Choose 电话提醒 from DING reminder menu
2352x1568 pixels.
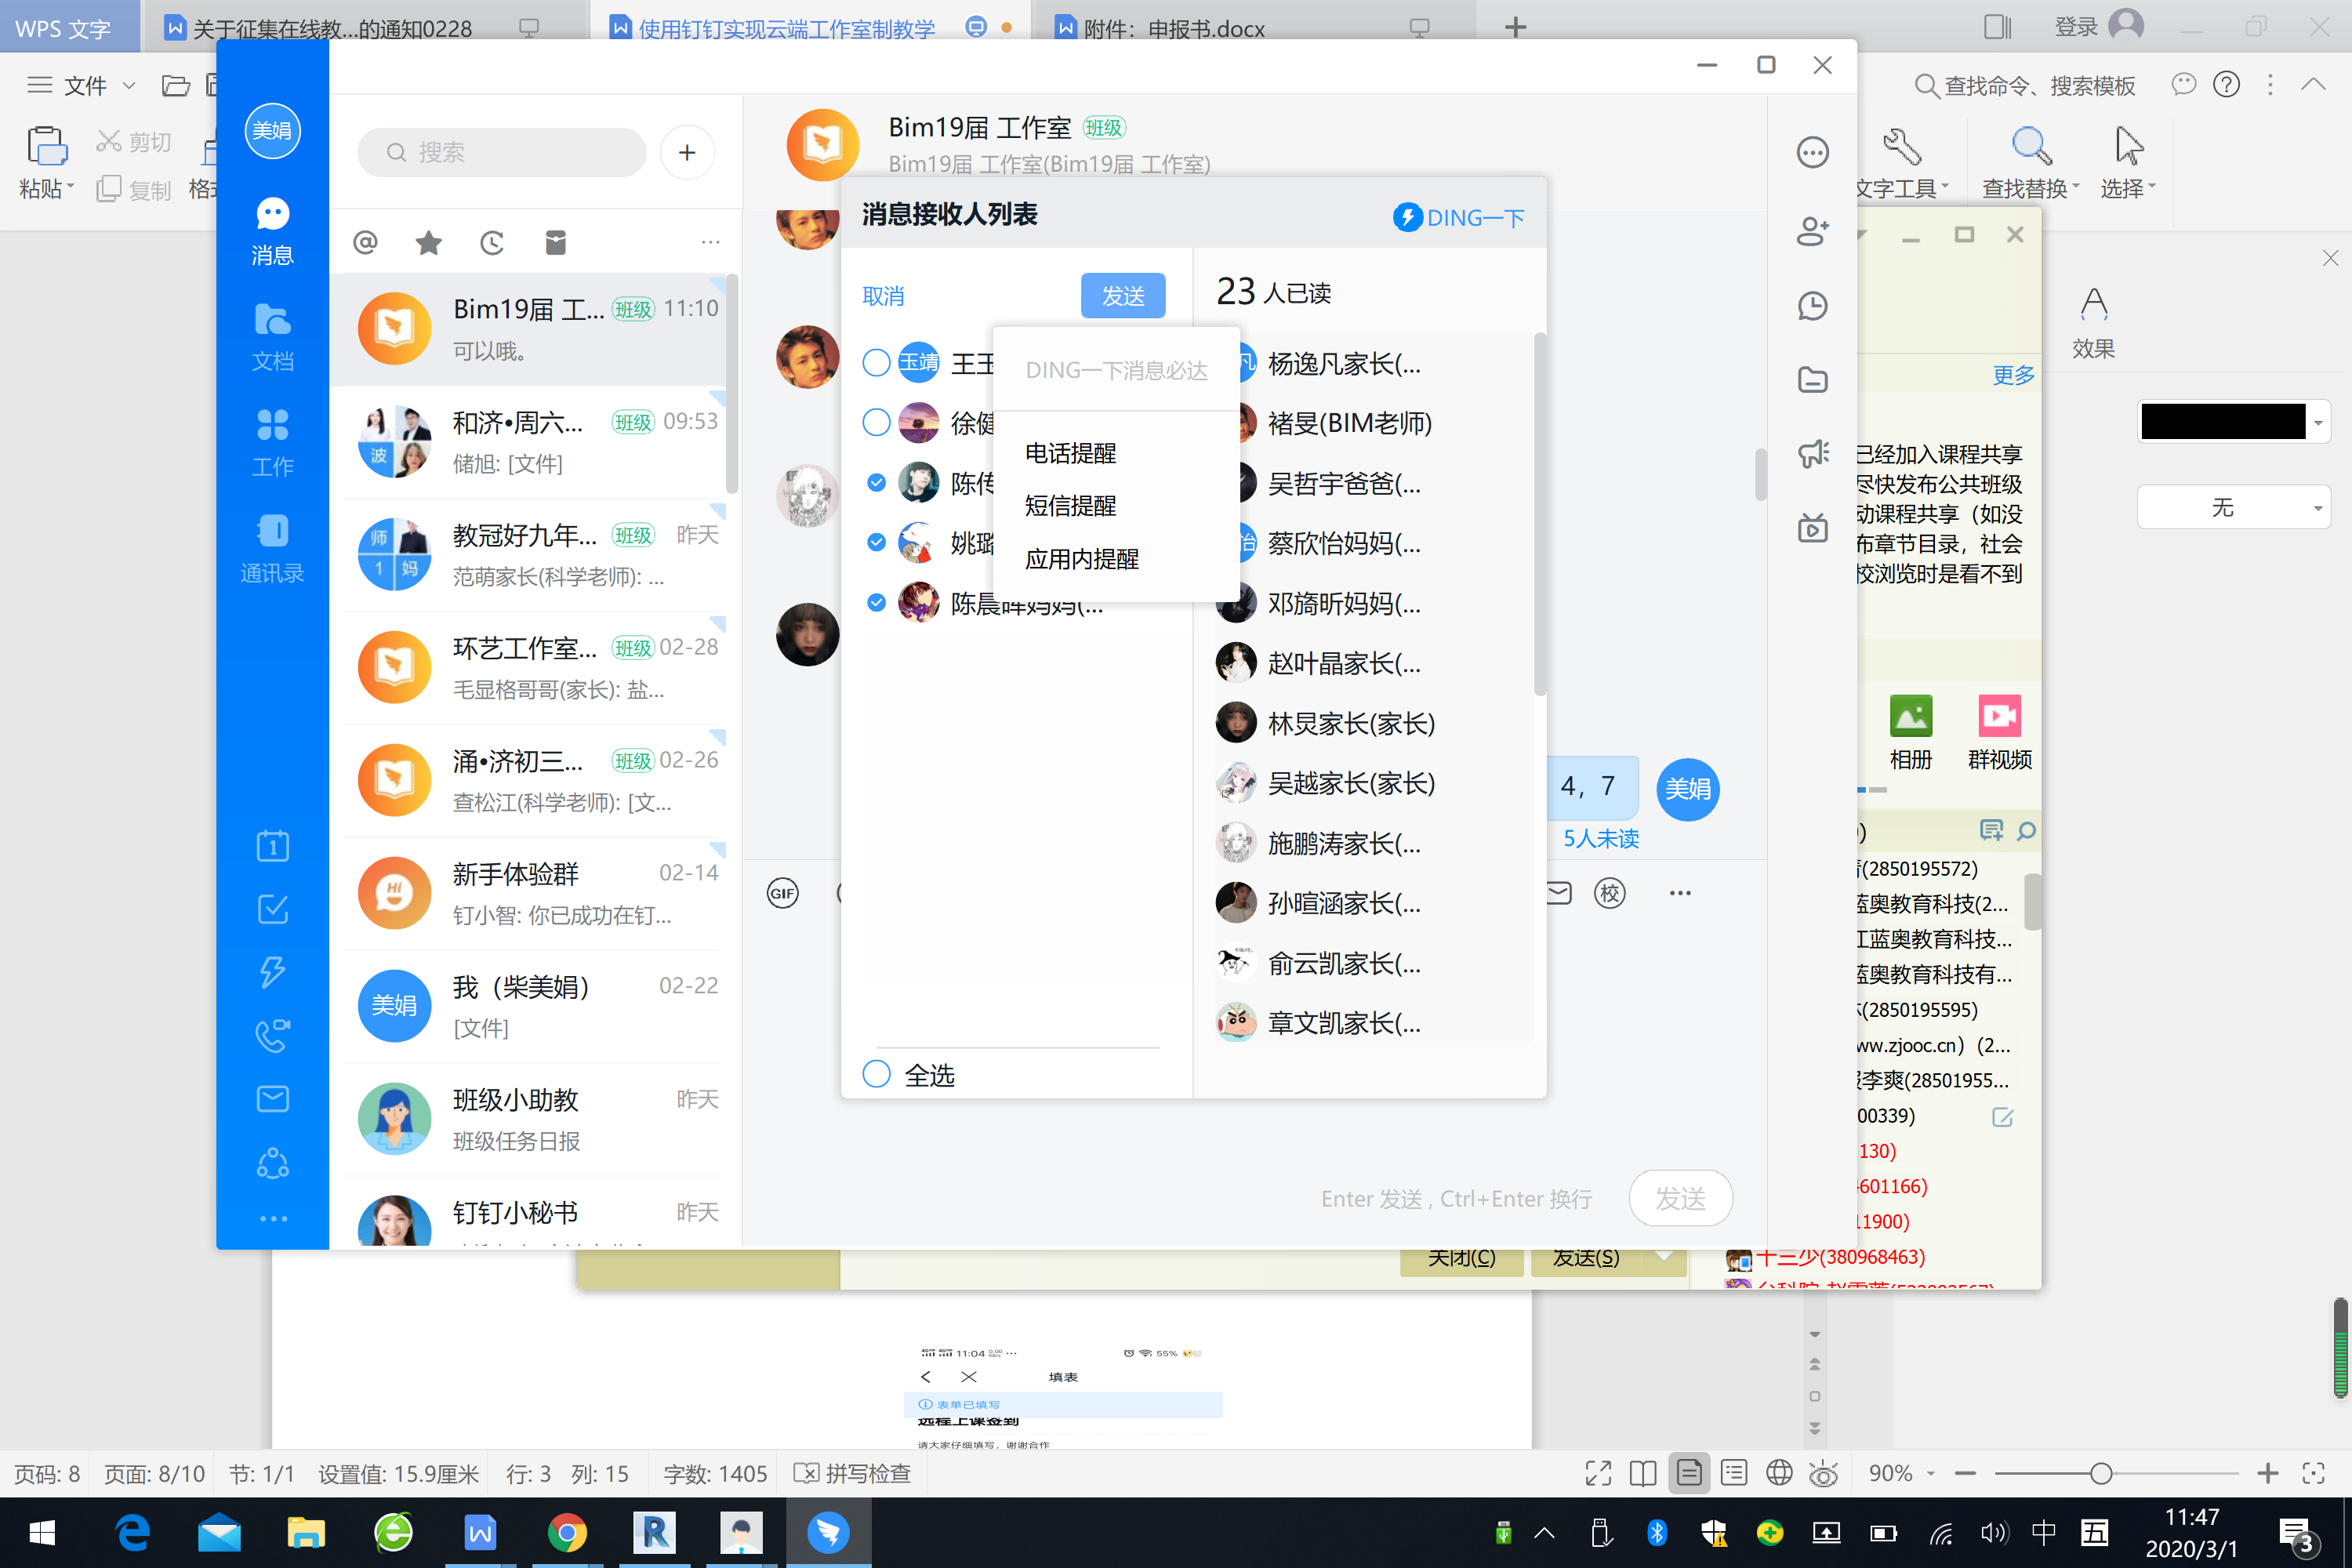click(1070, 453)
